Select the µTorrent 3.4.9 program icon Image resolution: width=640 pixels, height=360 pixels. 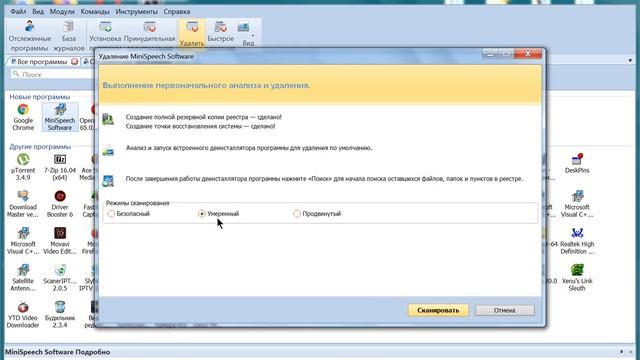[x=23, y=167]
